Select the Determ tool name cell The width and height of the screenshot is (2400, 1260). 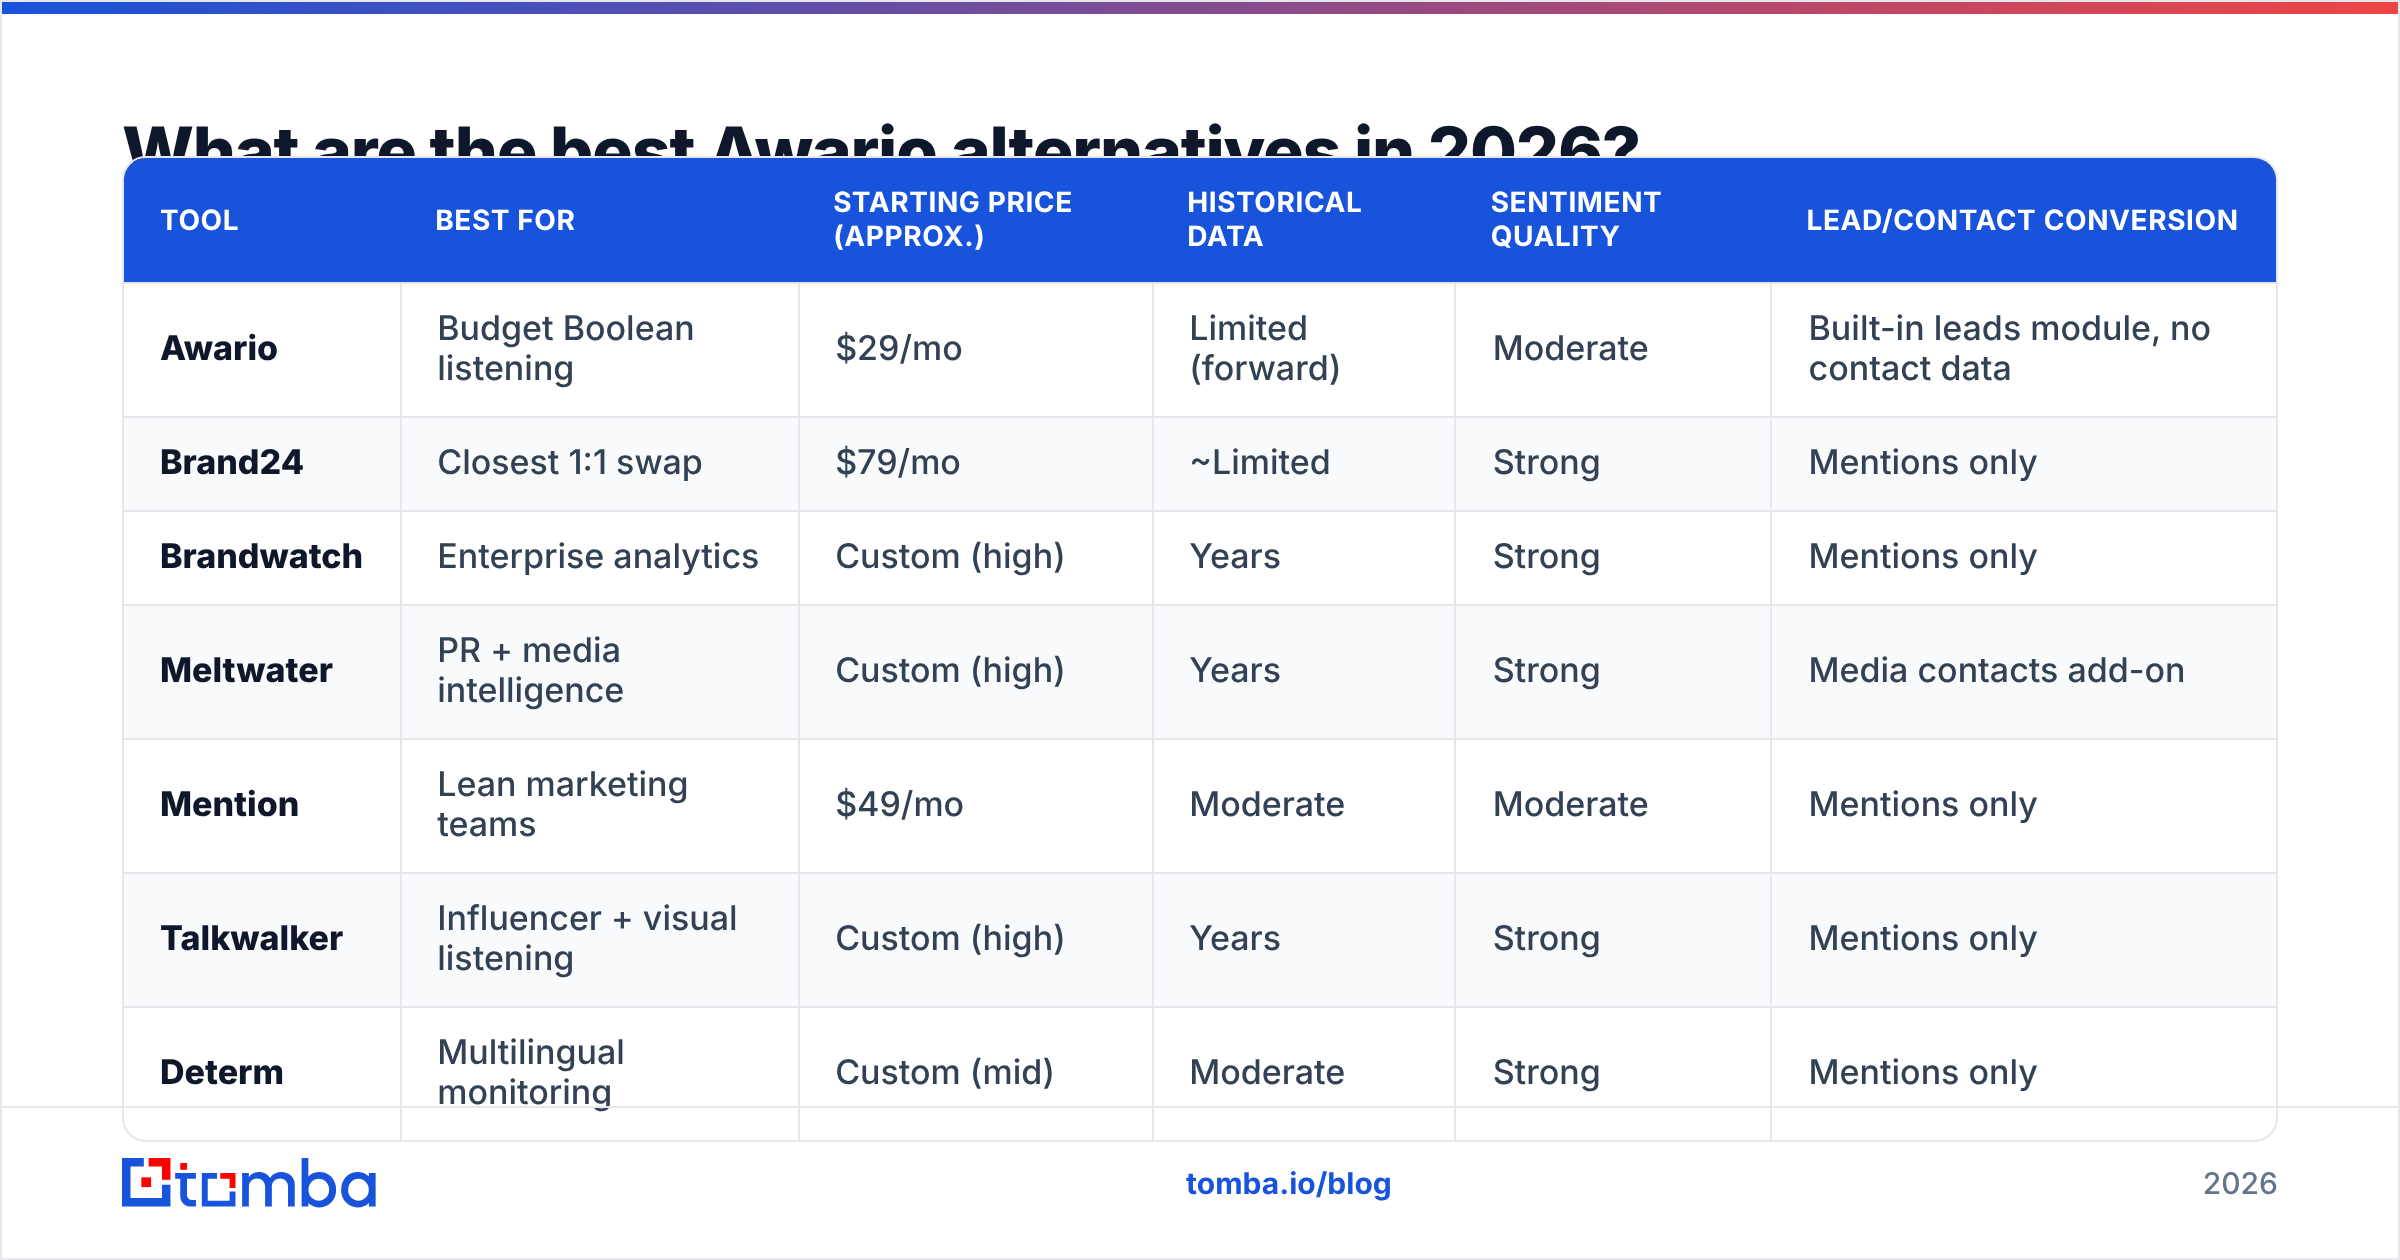click(x=262, y=1073)
